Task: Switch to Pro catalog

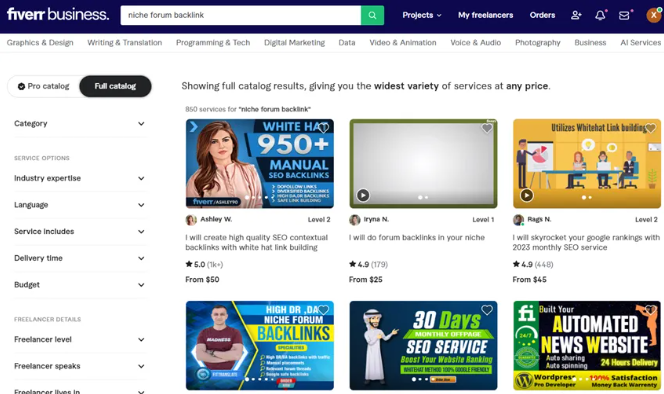Action: pos(44,86)
